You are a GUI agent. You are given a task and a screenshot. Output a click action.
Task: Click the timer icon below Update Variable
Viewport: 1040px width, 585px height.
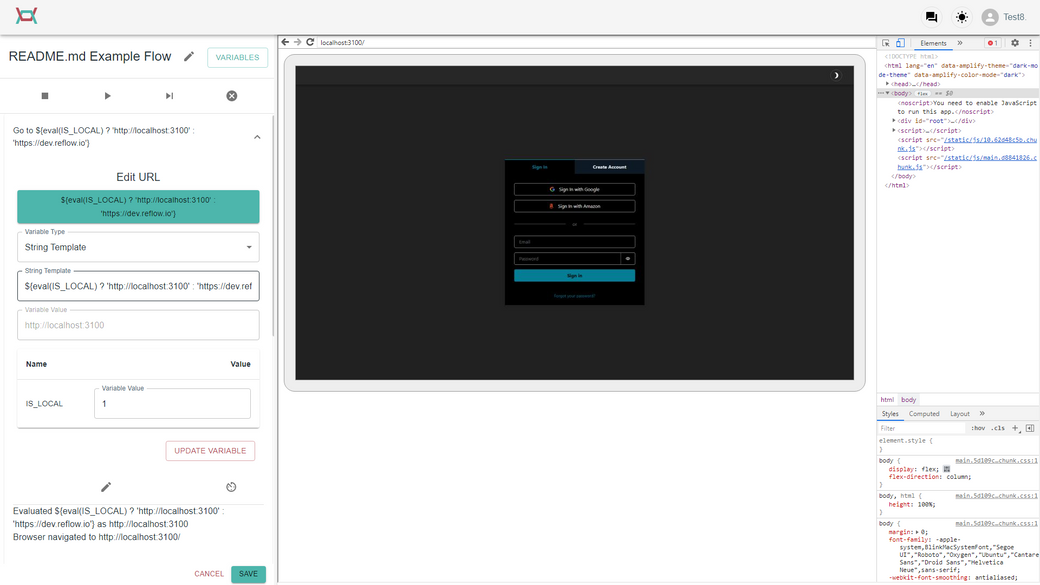pyautogui.click(x=230, y=487)
